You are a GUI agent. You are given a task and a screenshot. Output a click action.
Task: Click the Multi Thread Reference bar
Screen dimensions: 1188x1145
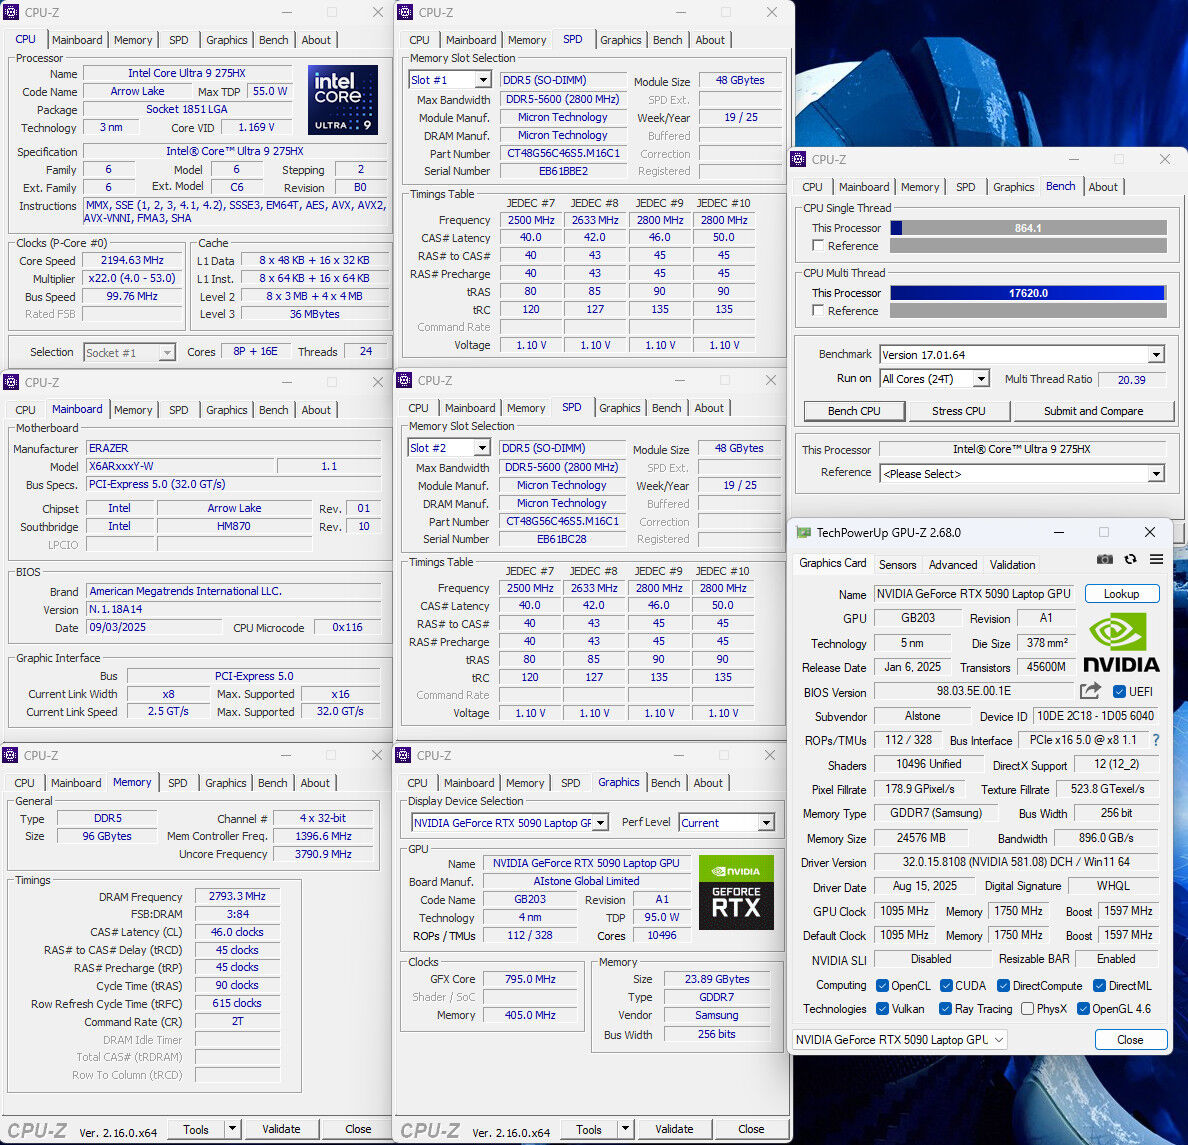point(1028,311)
